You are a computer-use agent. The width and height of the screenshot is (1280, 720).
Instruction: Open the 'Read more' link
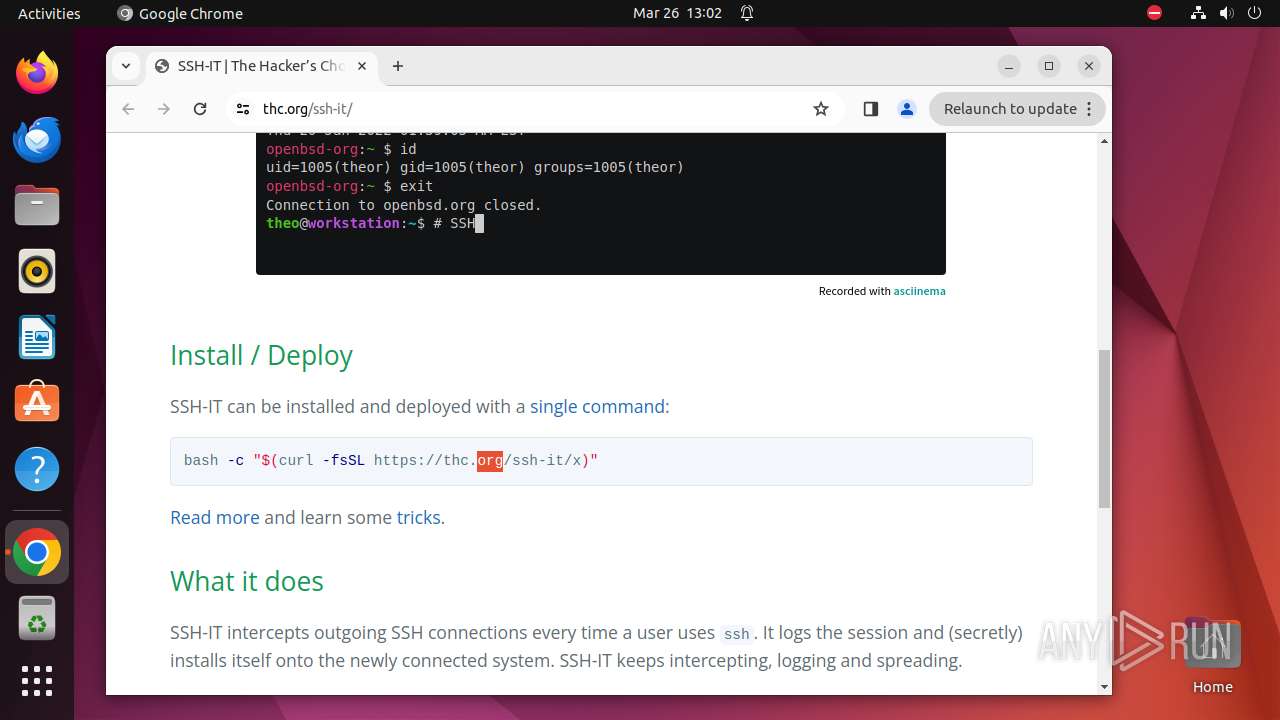(215, 517)
